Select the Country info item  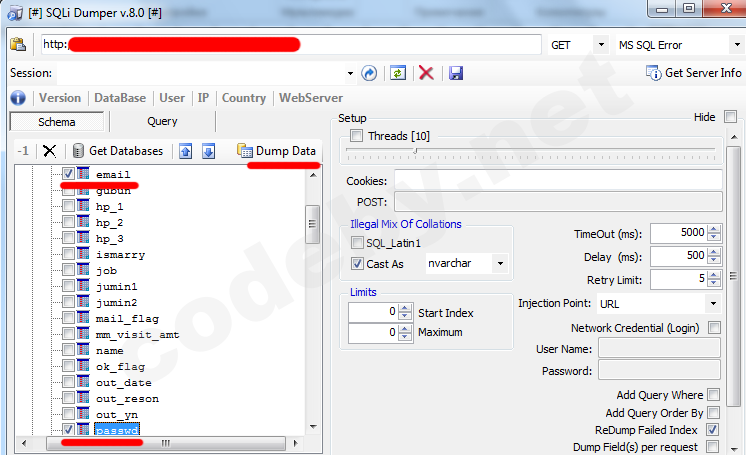[x=244, y=98]
